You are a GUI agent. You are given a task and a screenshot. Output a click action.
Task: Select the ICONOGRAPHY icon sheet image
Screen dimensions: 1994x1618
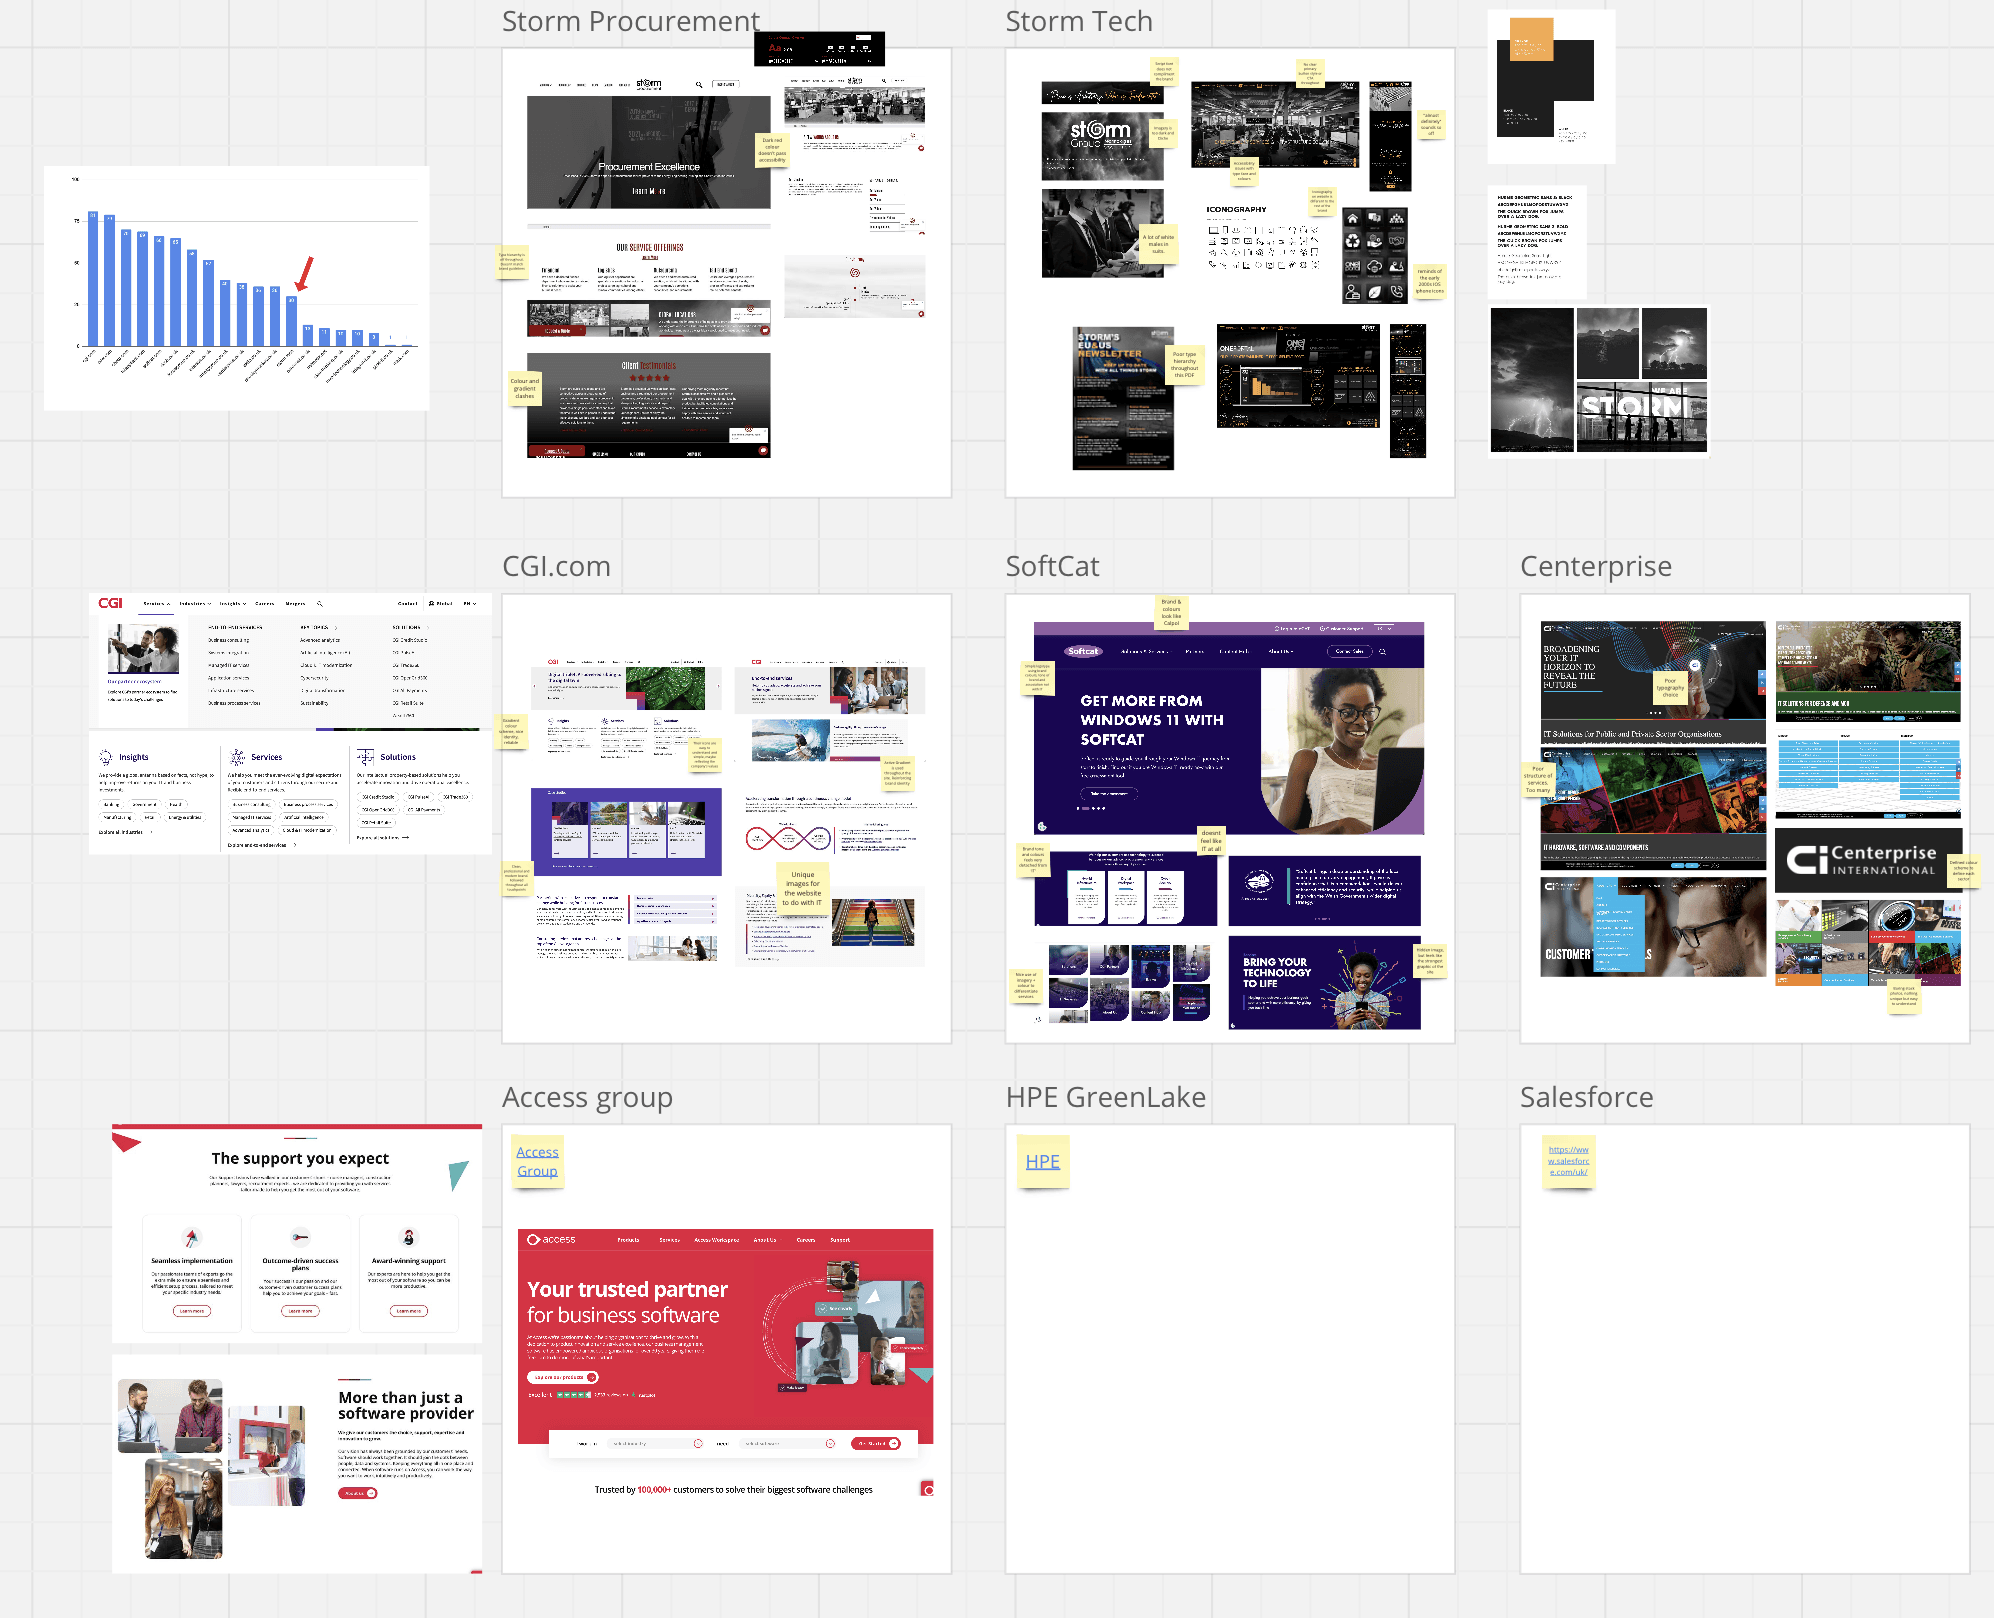pyautogui.click(x=1262, y=238)
